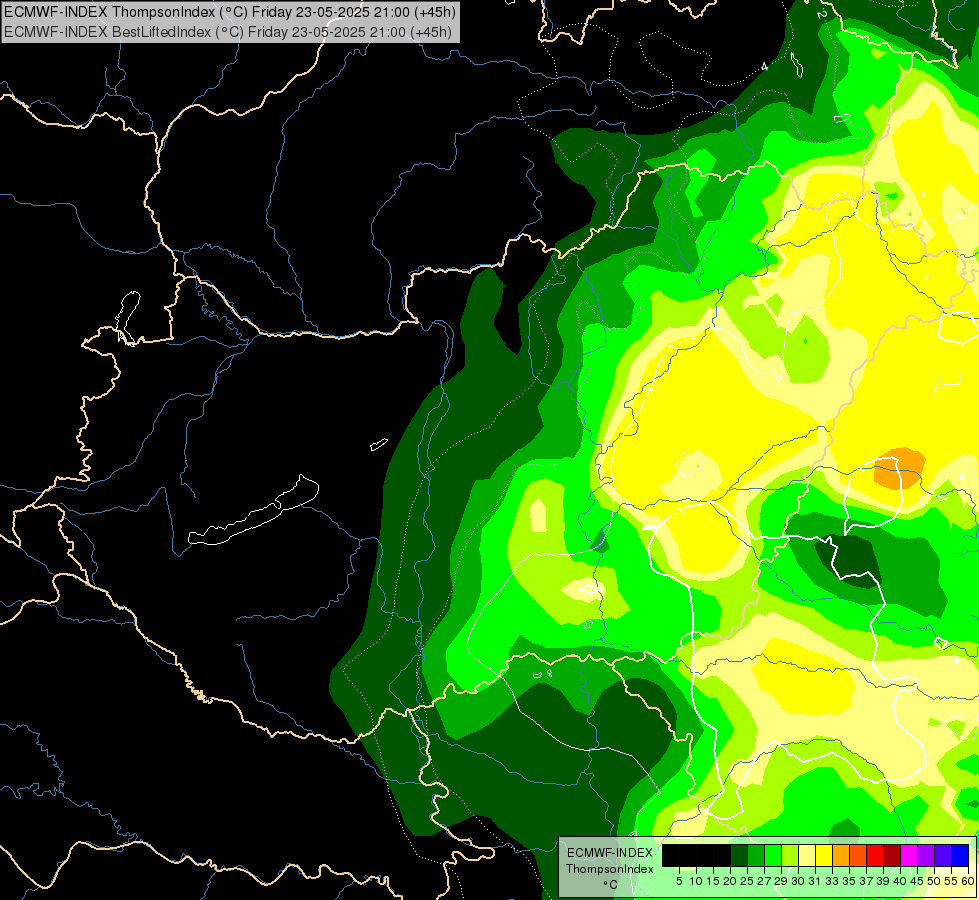Select the magenta 40–45 legend swatch
This screenshot has width=979, height=900.
click(909, 855)
